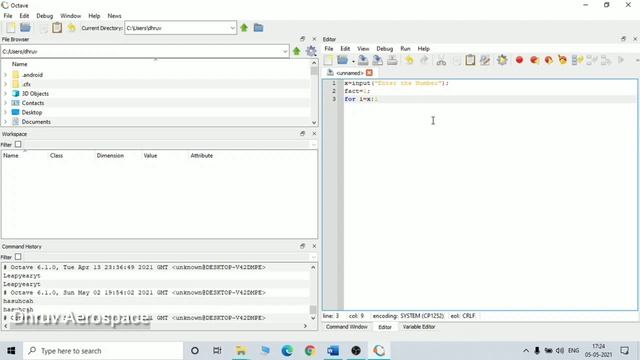Undo edit in Editor toolbar
640x360 pixels.
[409, 60]
